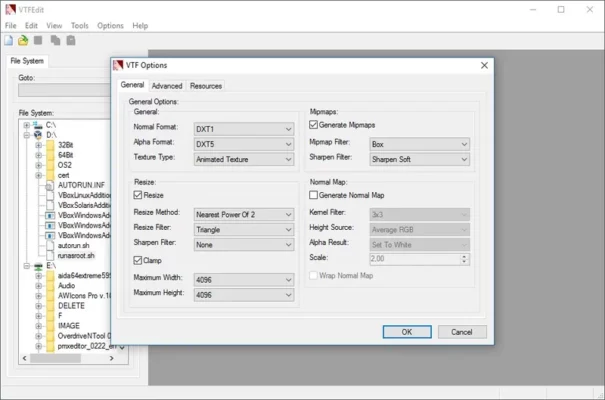Disable the Generate Mipmaps checkbox

coord(314,125)
